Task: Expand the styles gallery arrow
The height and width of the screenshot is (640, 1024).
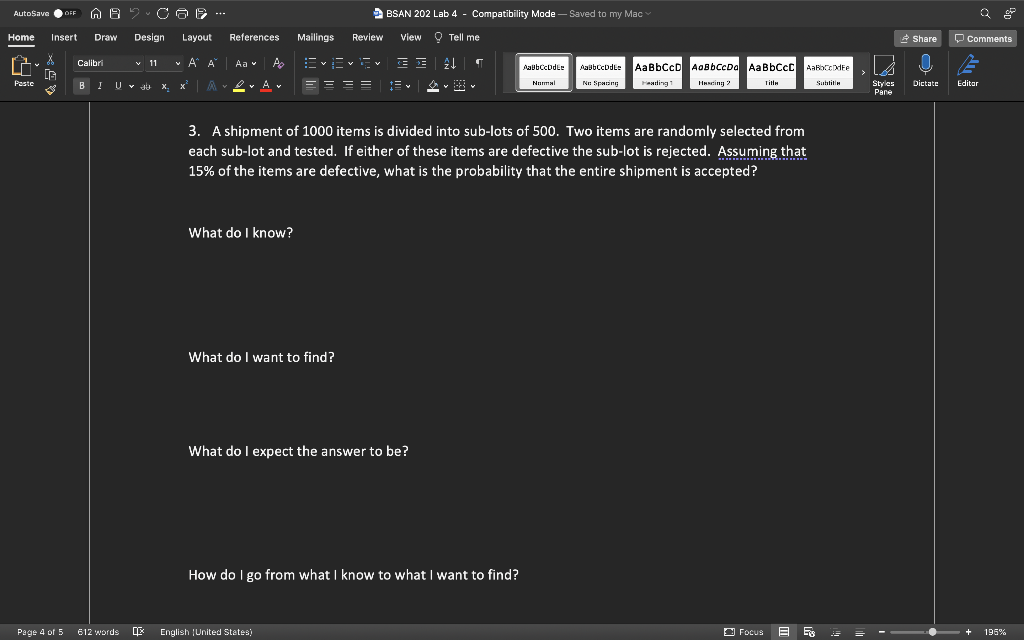Action: pos(863,72)
